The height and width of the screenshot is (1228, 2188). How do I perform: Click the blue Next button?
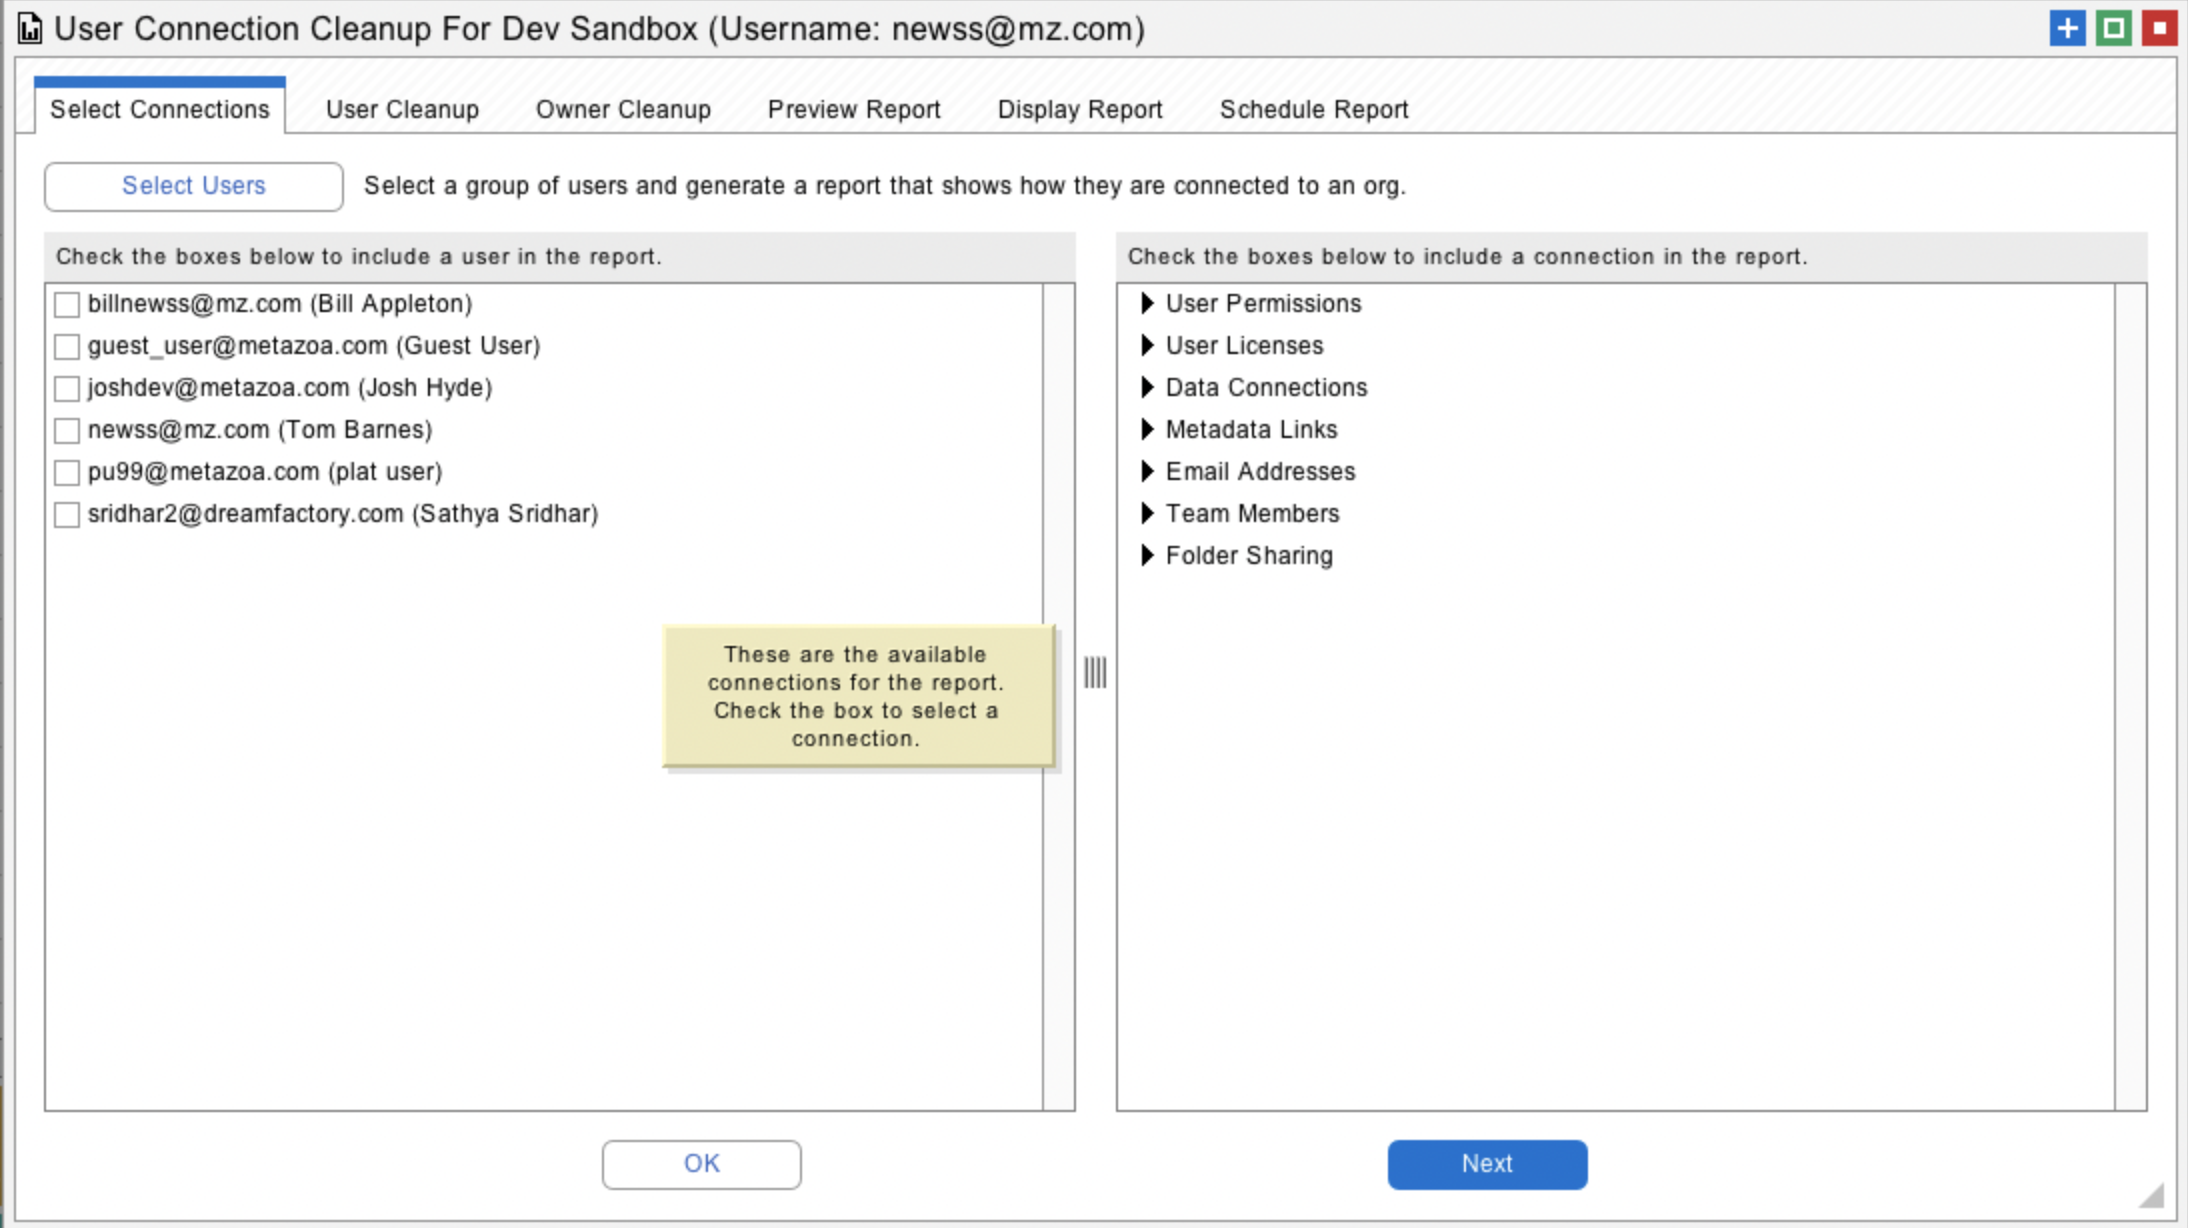click(x=1486, y=1164)
